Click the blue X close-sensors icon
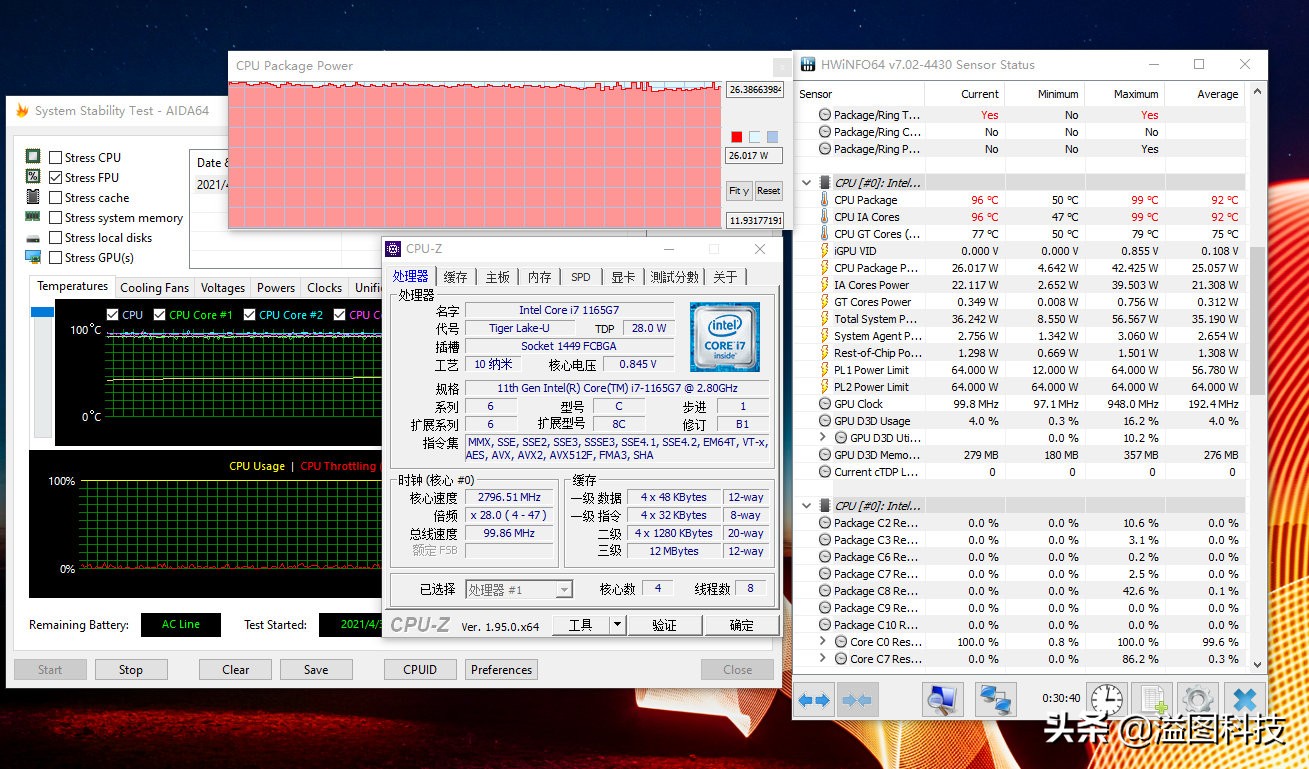The height and width of the screenshot is (769, 1309). point(1244,699)
